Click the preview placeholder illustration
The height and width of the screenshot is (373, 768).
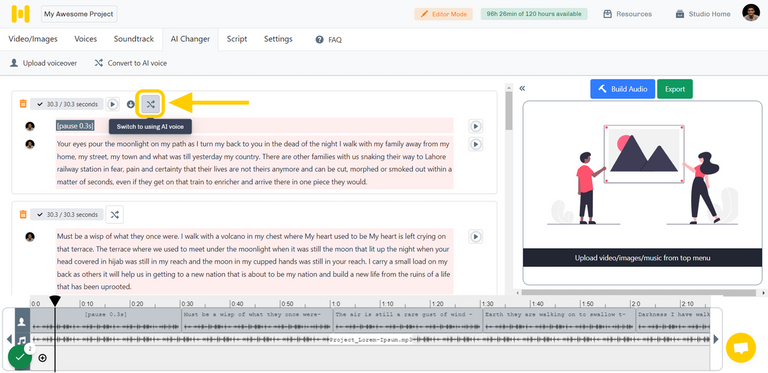click(643, 175)
